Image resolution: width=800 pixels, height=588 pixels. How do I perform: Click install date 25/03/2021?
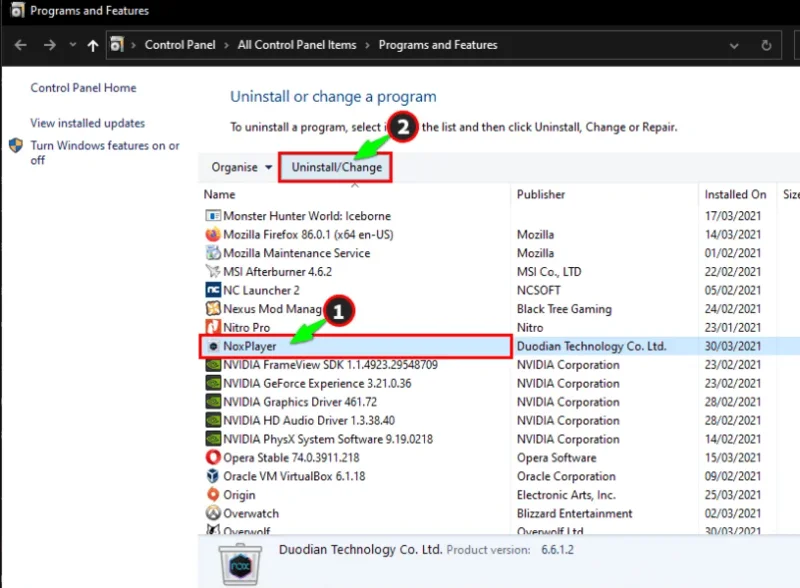(x=733, y=495)
